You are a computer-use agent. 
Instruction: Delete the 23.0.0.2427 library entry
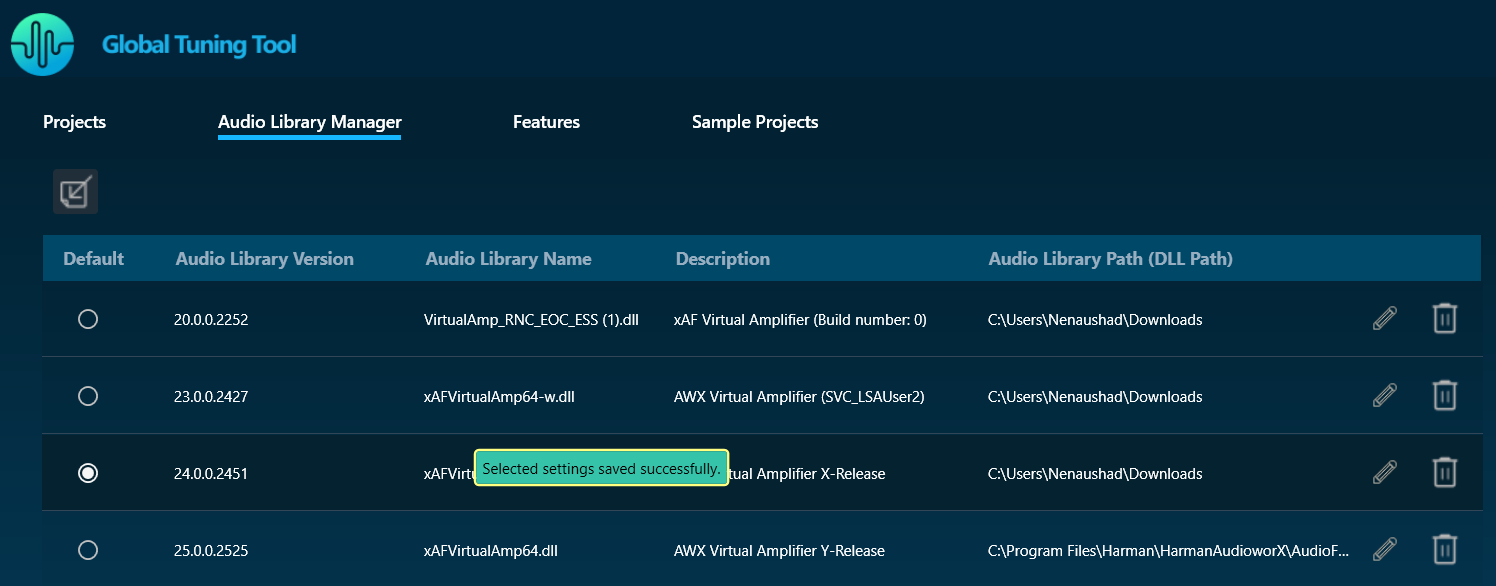(1444, 396)
